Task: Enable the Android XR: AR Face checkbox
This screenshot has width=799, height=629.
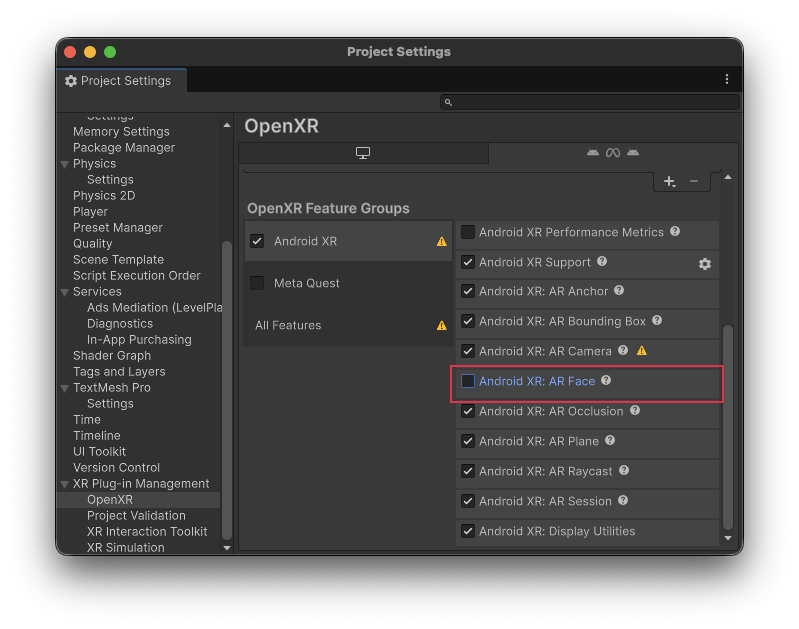Action: point(468,381)
